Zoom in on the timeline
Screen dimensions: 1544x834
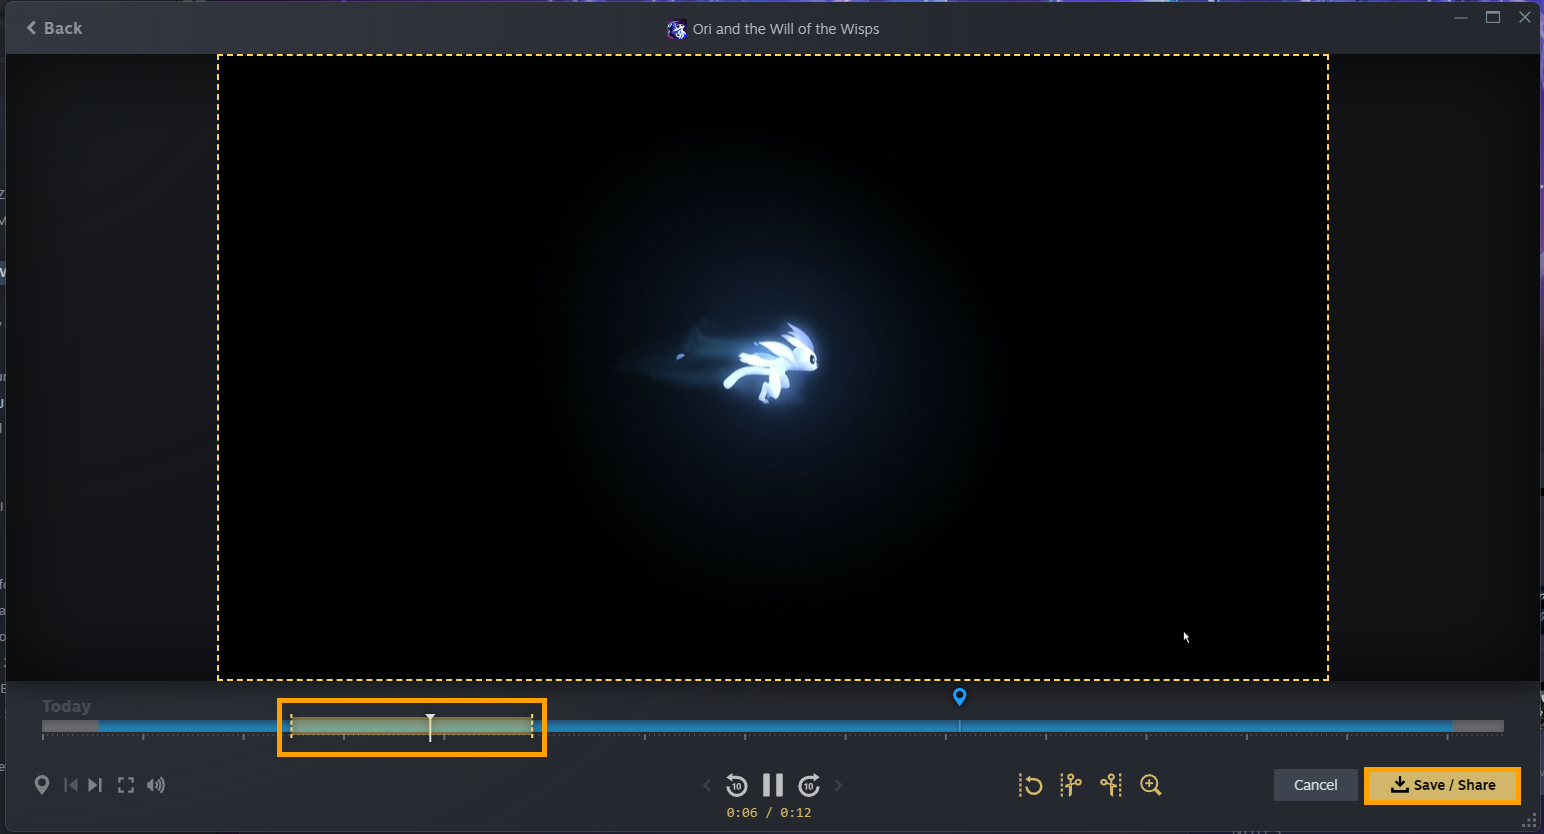pos(1151,785)
